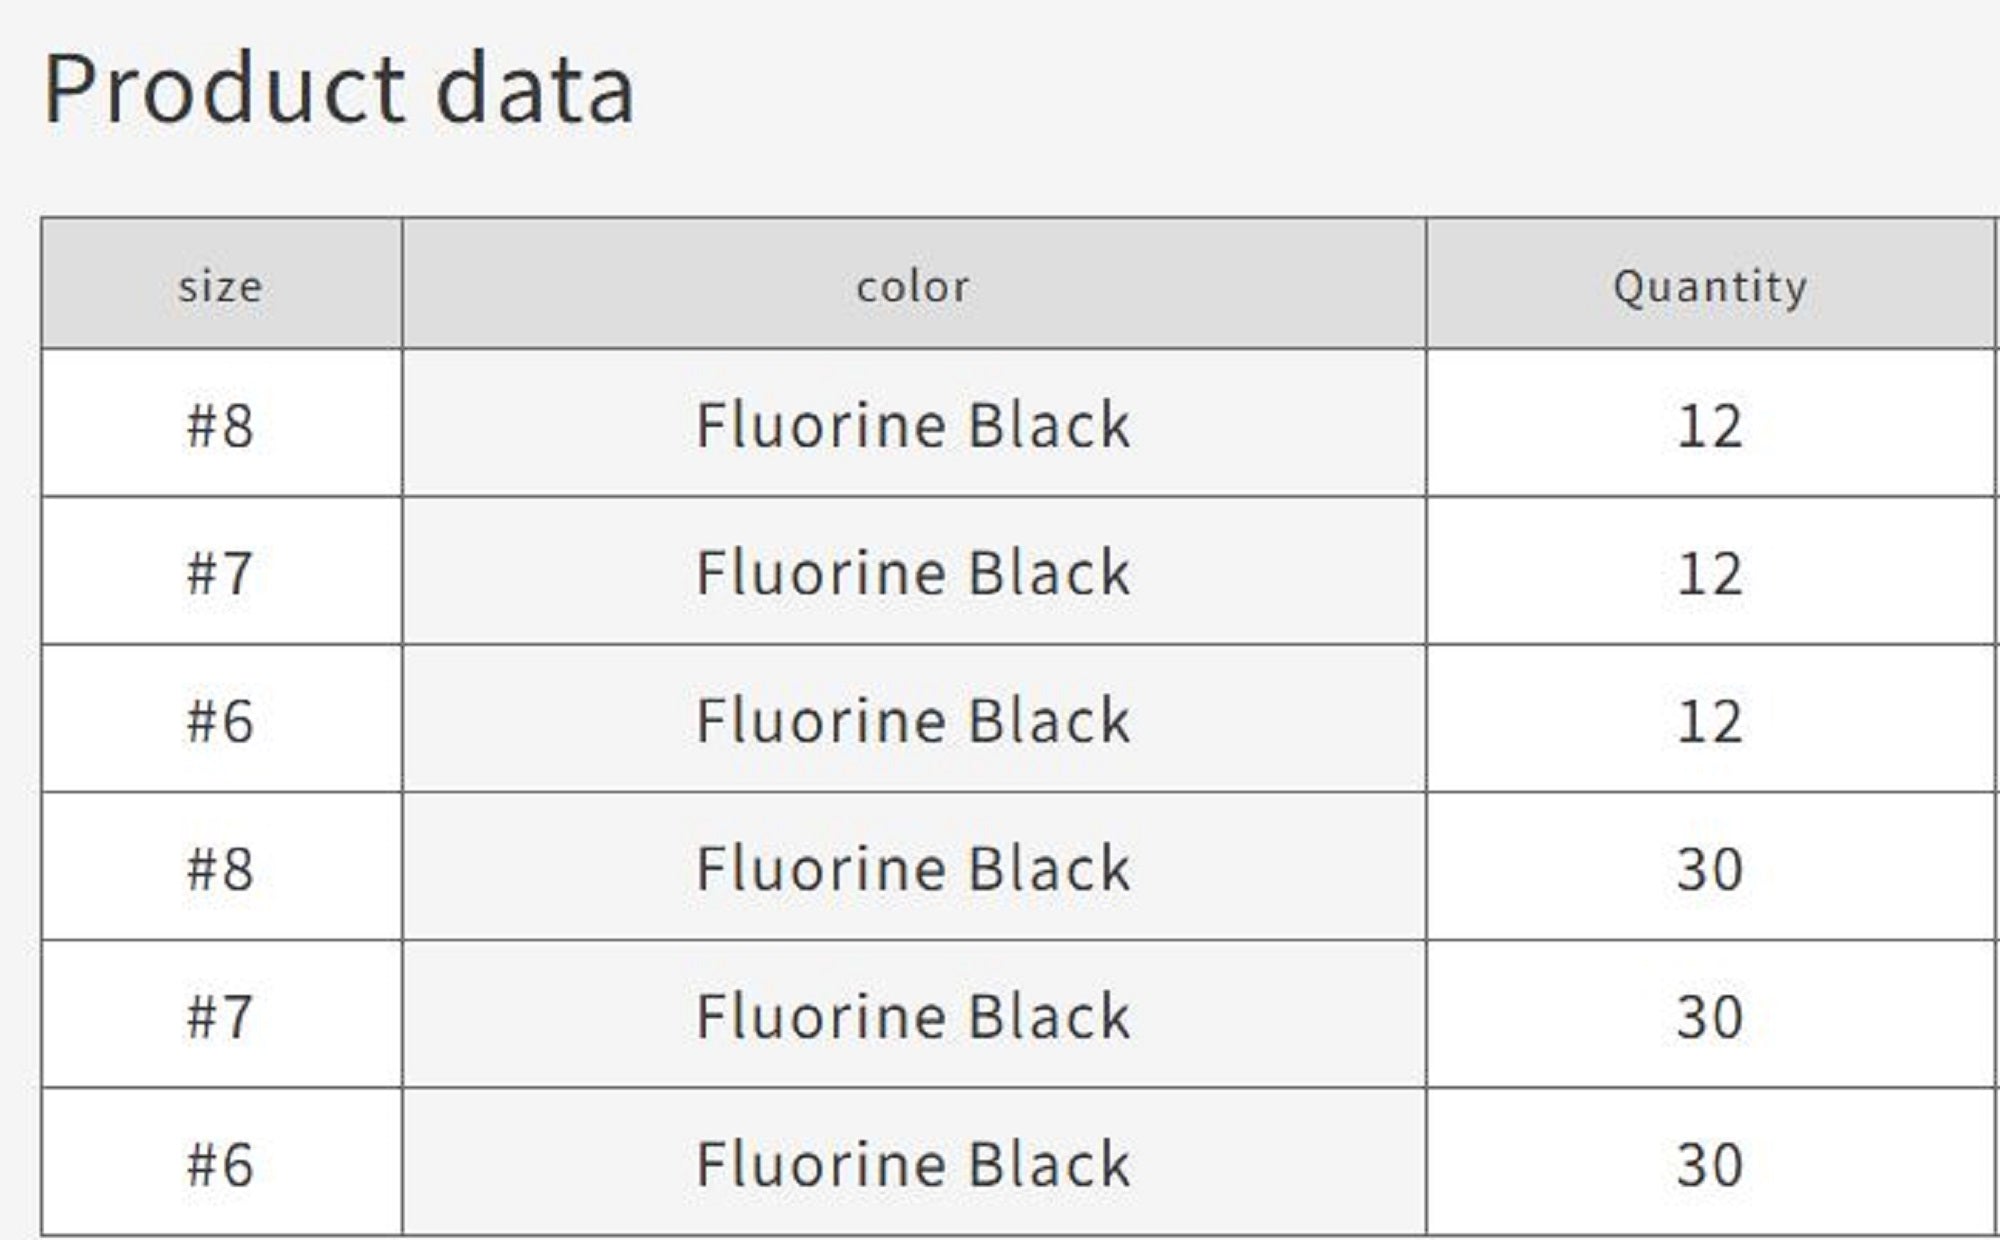2000x1240 pixels.
Task: Click quantity 30 in the fourth row
Action: [x=1710, y=868]
